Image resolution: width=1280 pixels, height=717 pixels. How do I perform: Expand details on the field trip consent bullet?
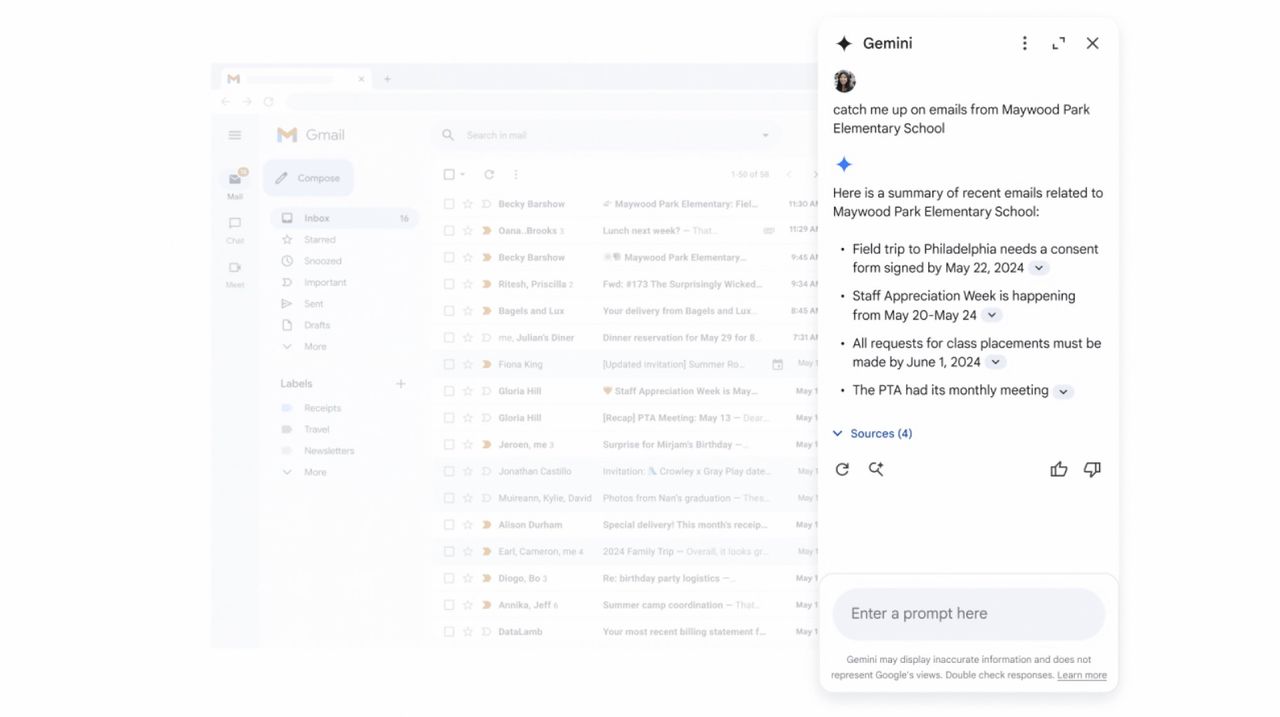click(1038, 267)
